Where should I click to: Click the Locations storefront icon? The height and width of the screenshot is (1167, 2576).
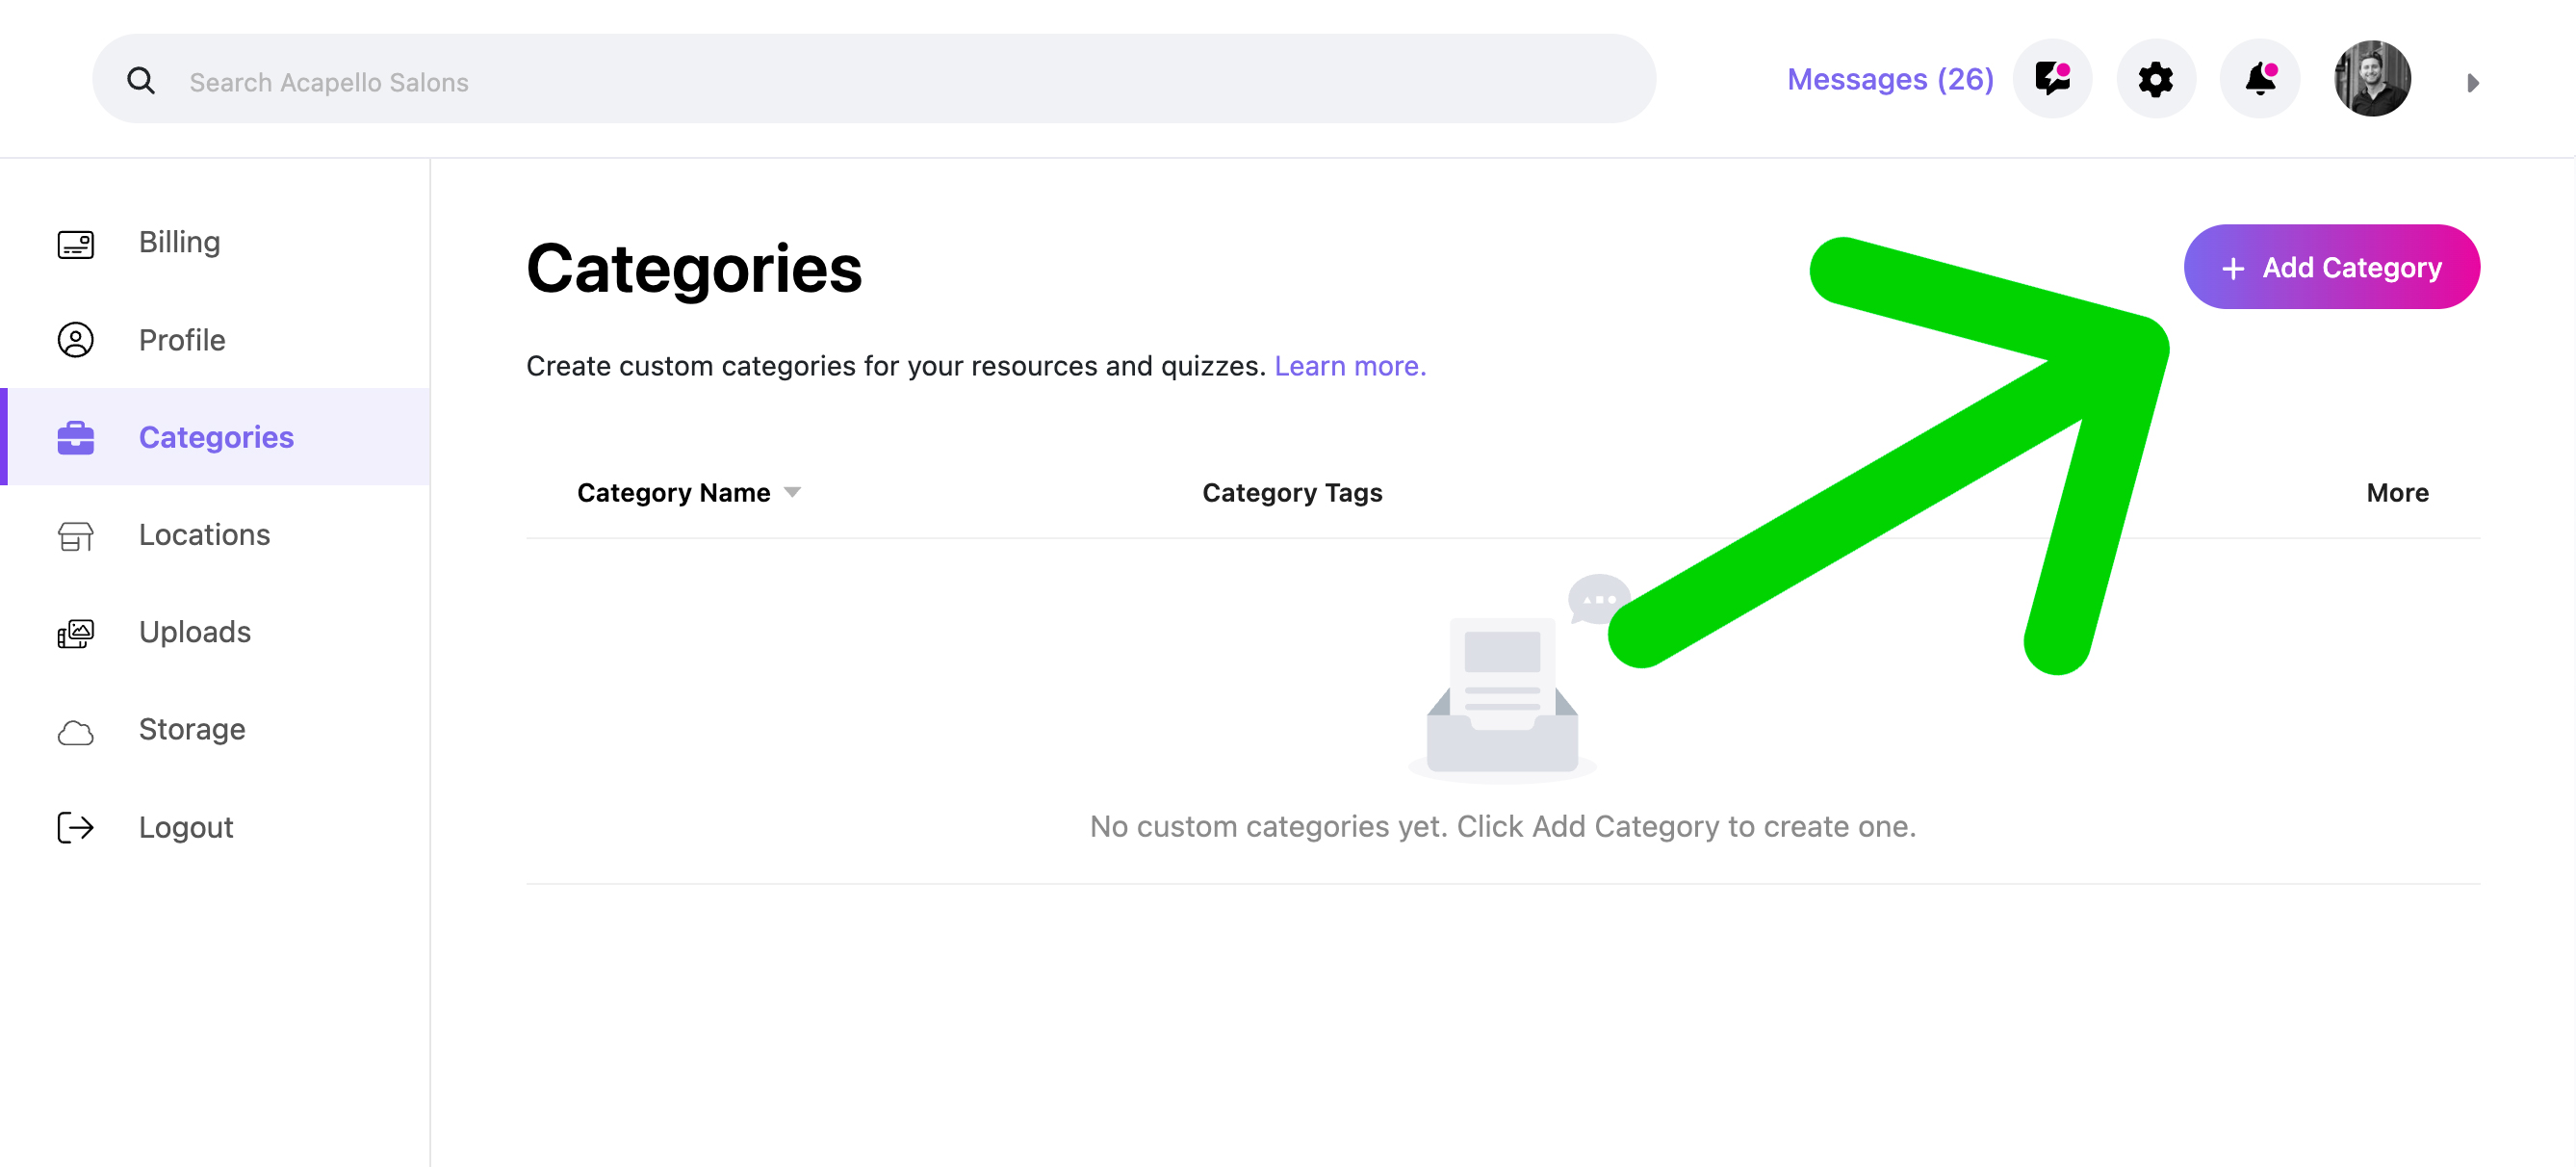tap(76, 536)
